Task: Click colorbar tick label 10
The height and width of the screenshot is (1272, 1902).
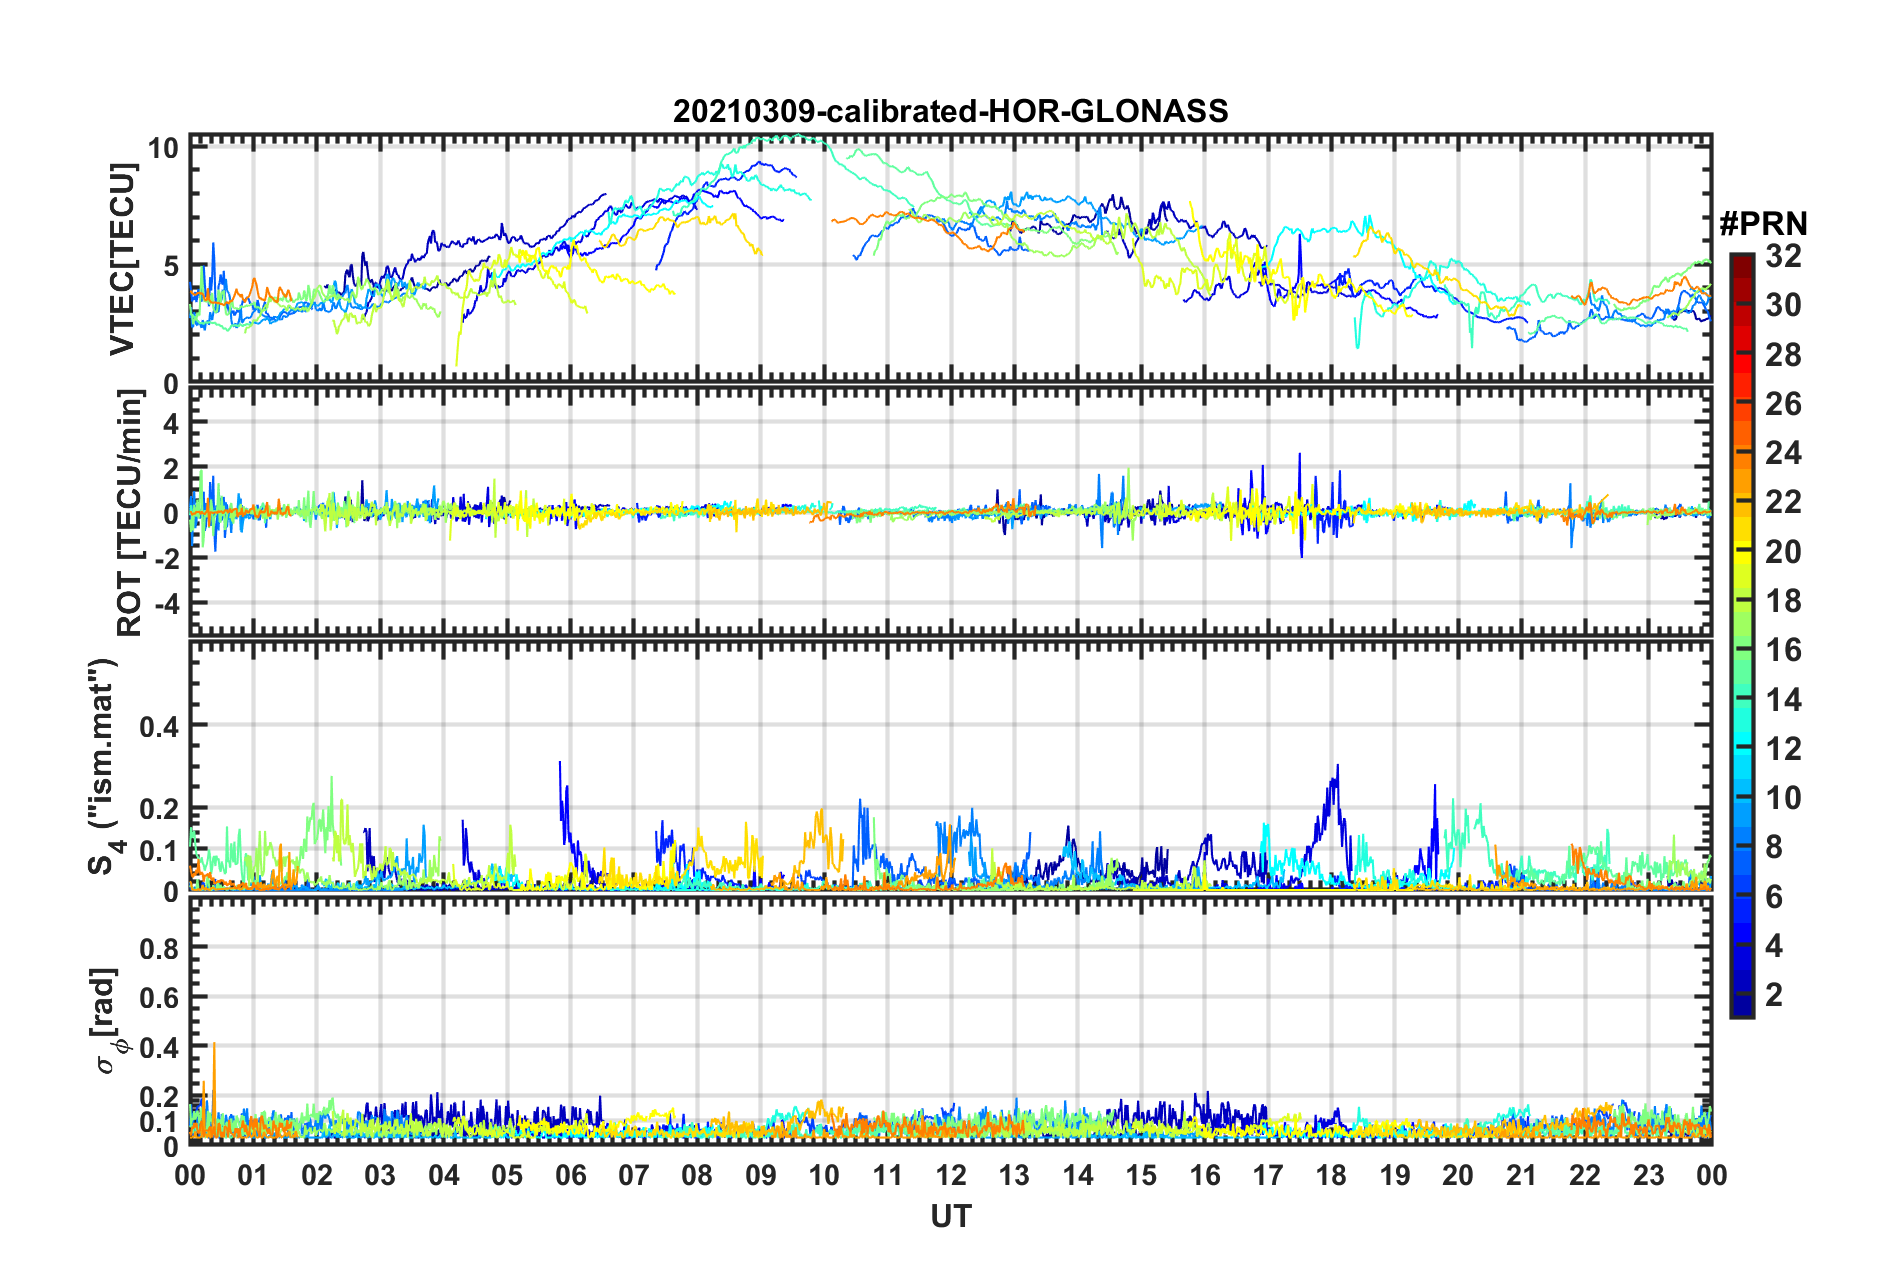Action: [1783, 797]
